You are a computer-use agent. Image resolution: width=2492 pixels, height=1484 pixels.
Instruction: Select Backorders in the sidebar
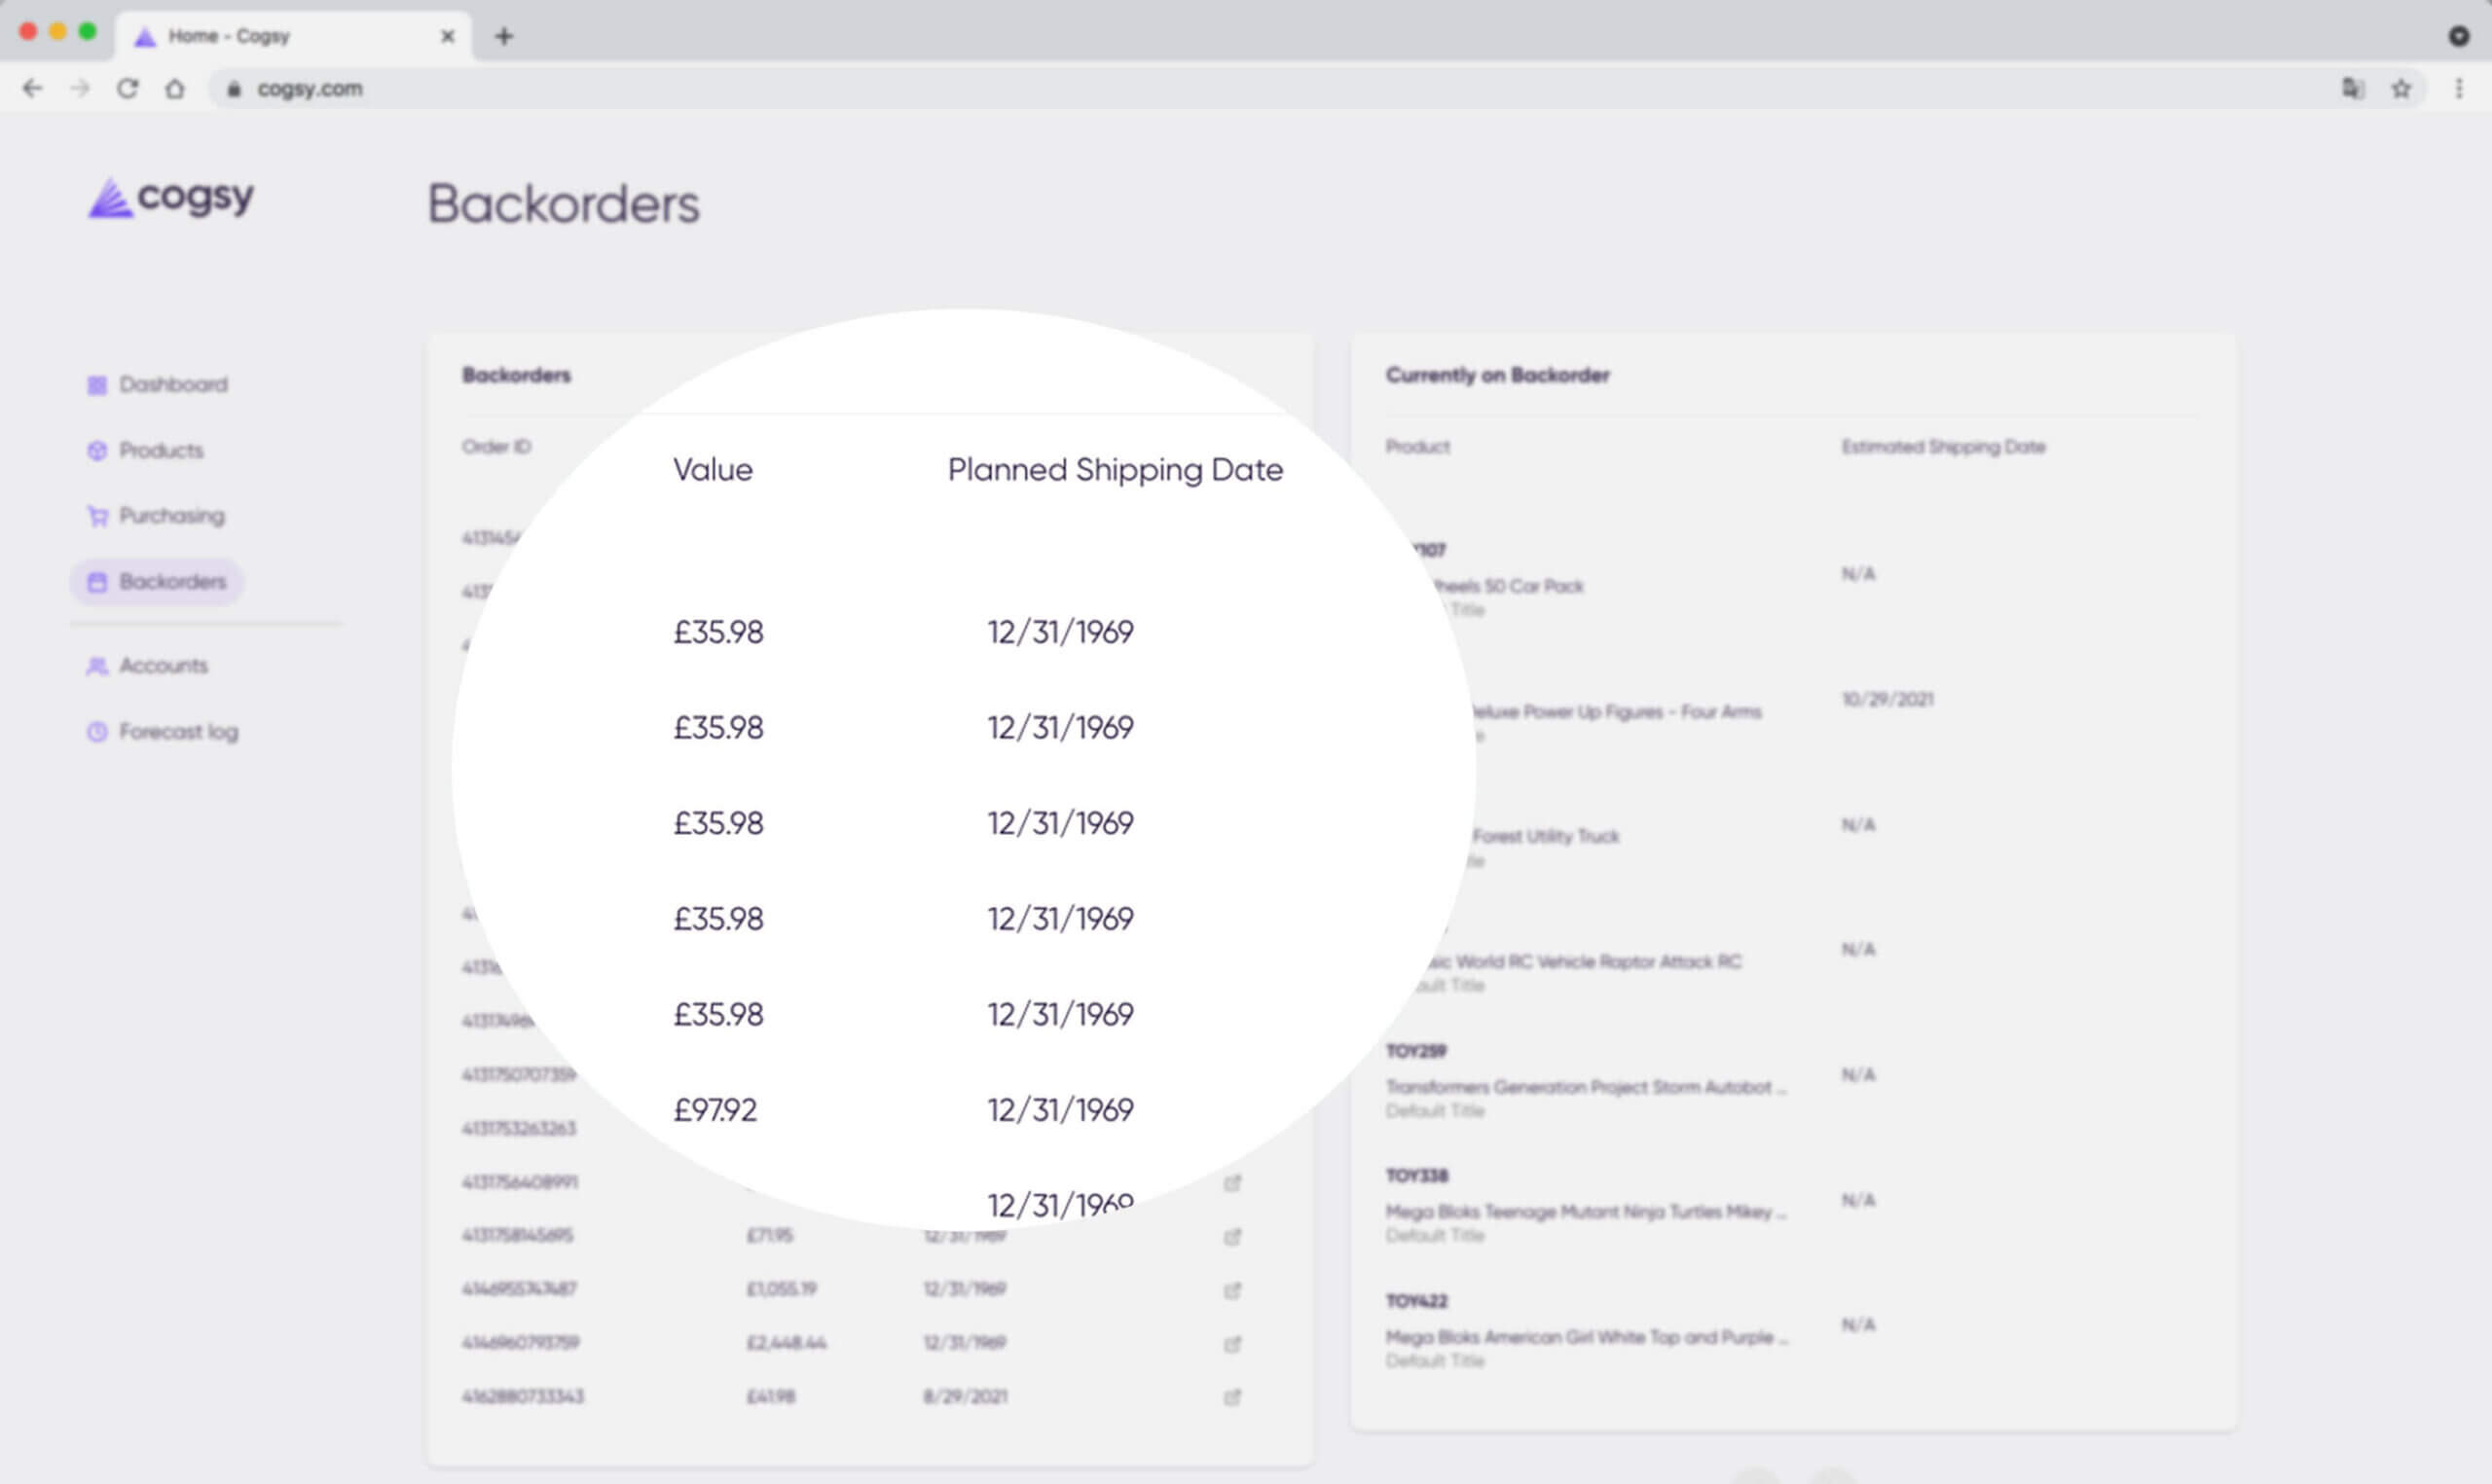tap(157, 581)
